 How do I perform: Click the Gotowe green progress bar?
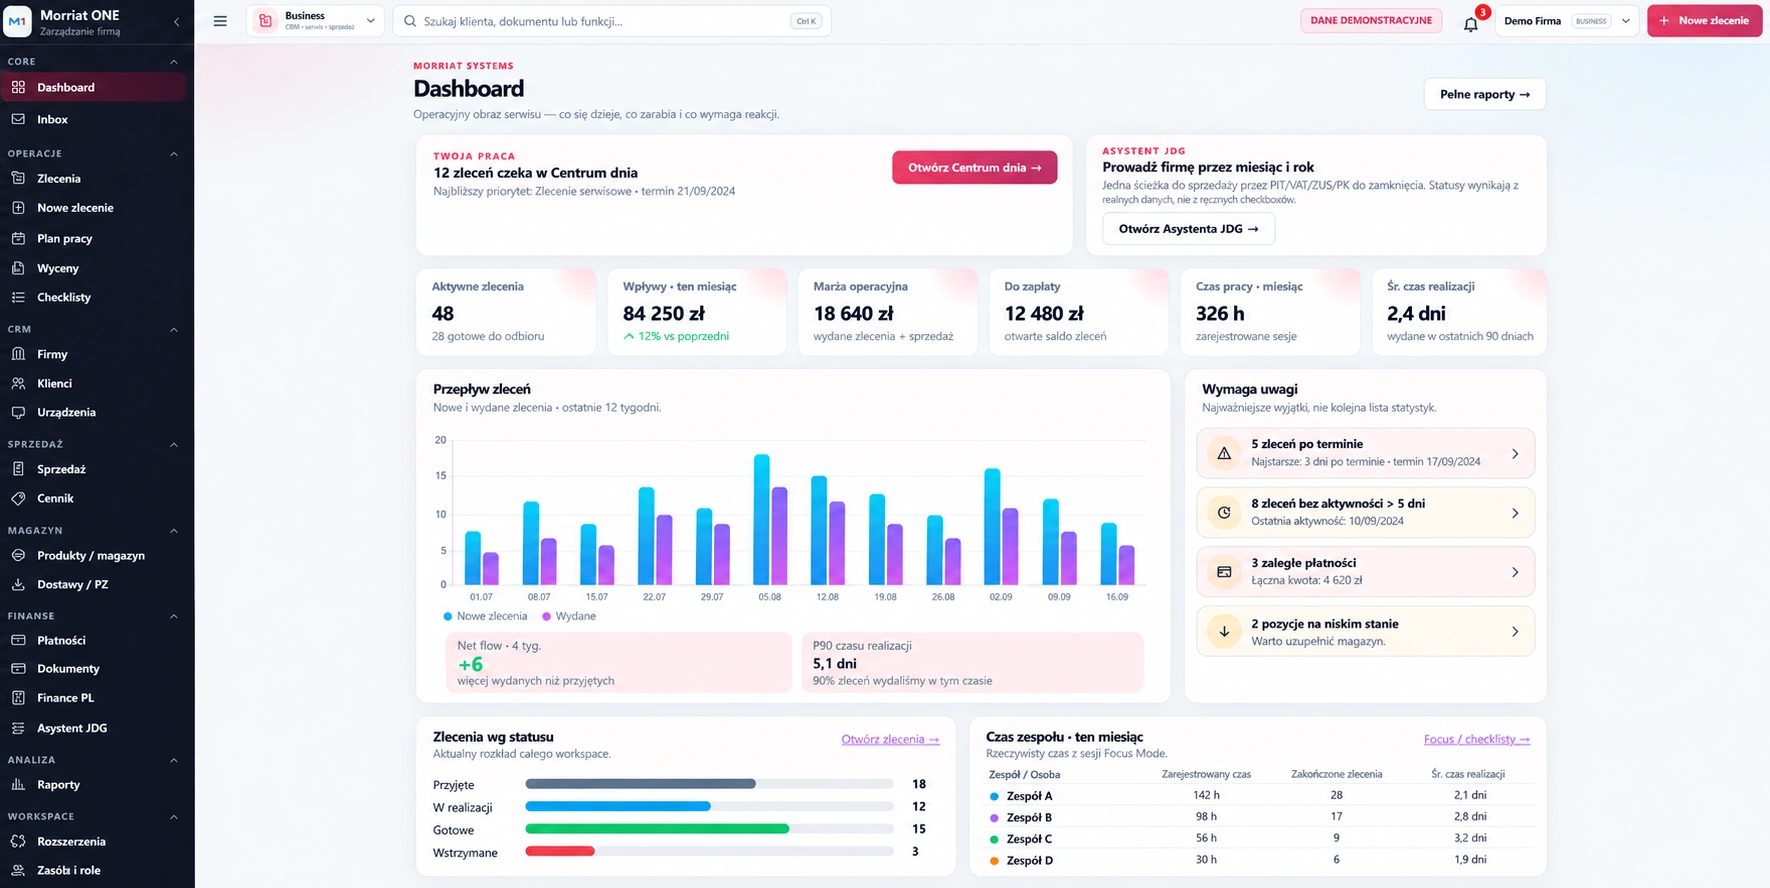coord(657,829)
